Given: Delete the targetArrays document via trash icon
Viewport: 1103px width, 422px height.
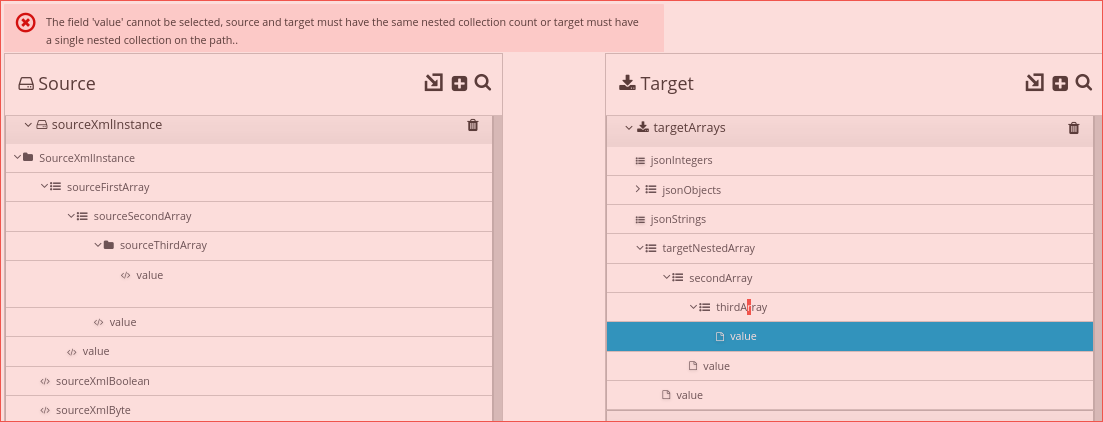Looking at the screenshot, I should coord(1074,128).
